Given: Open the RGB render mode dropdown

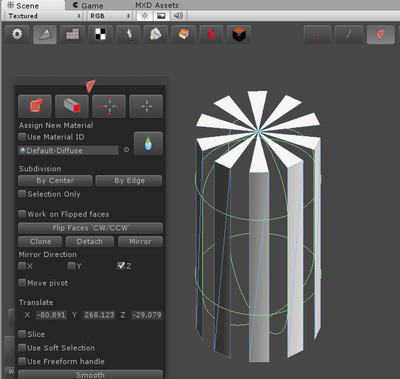Looking at the screenshot, I should 110,16.
